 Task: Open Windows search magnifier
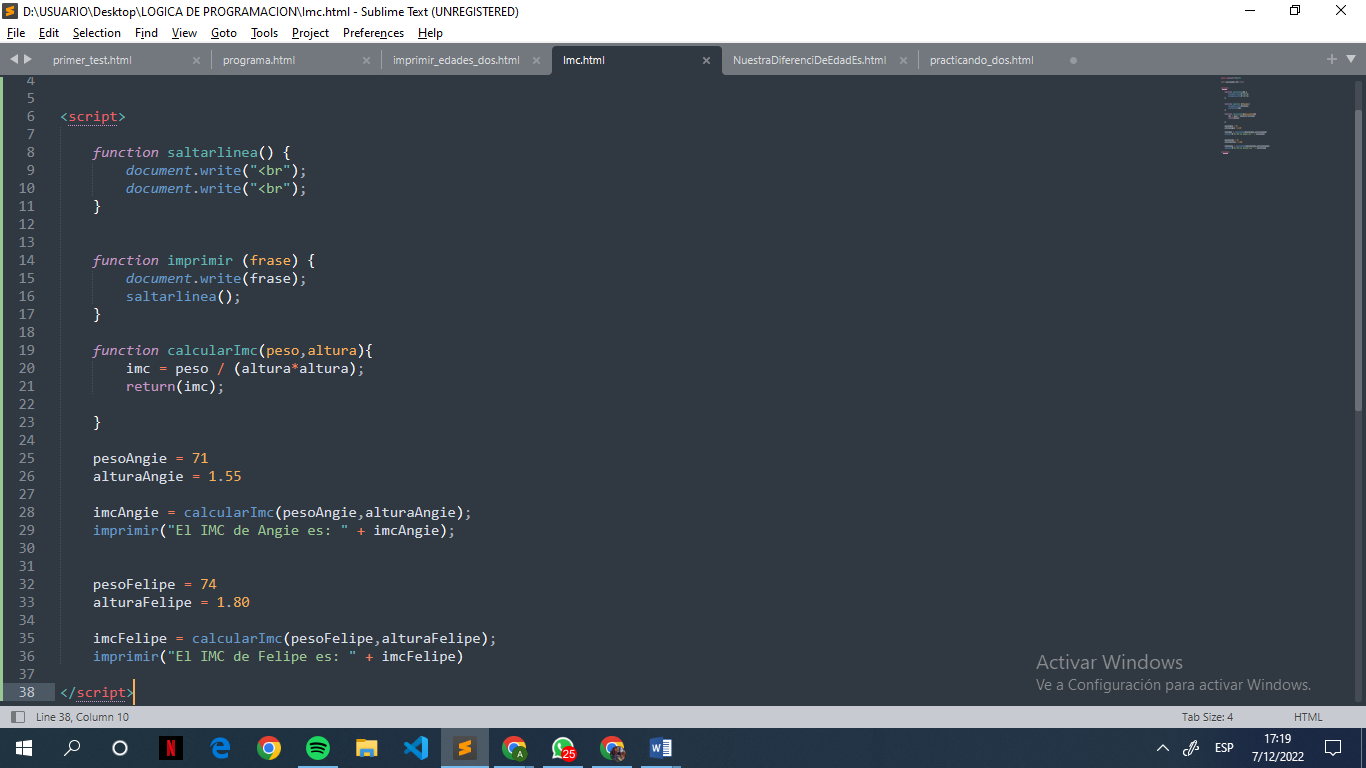(x=72, y=748)
